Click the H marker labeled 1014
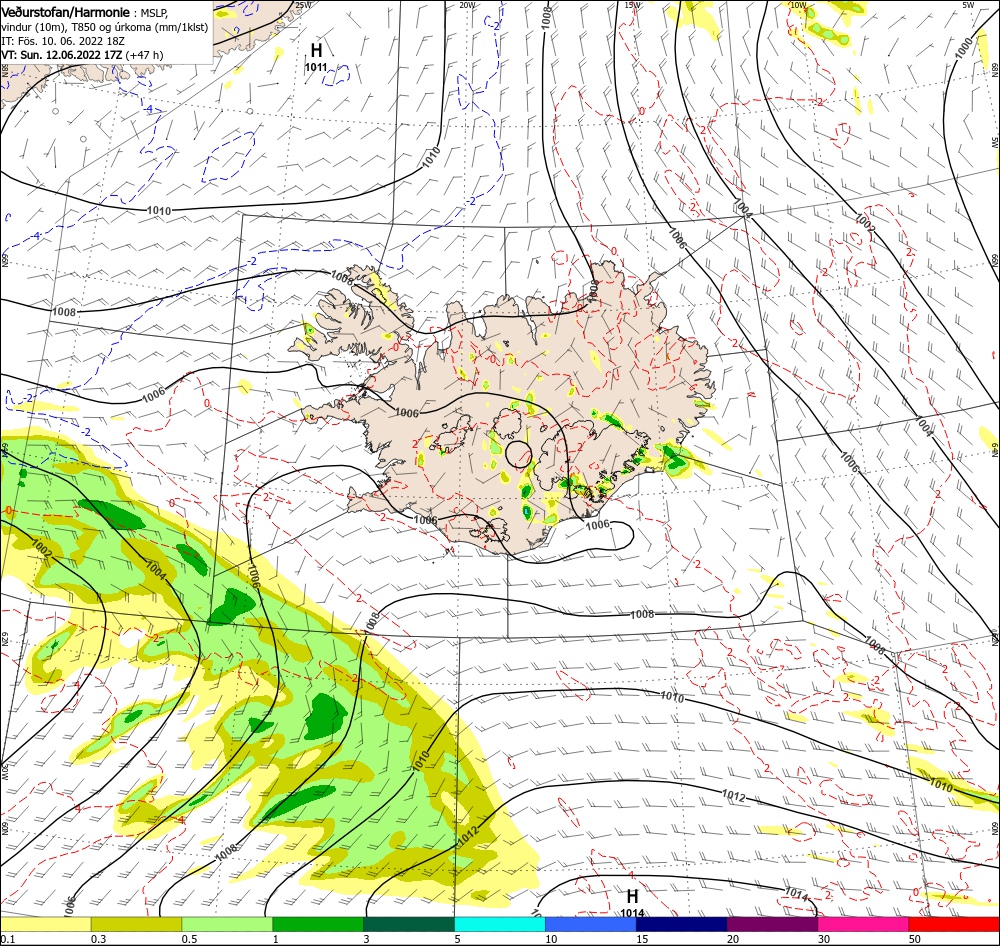The height and width of the screenshot is (946, 1000). [632, 896]
